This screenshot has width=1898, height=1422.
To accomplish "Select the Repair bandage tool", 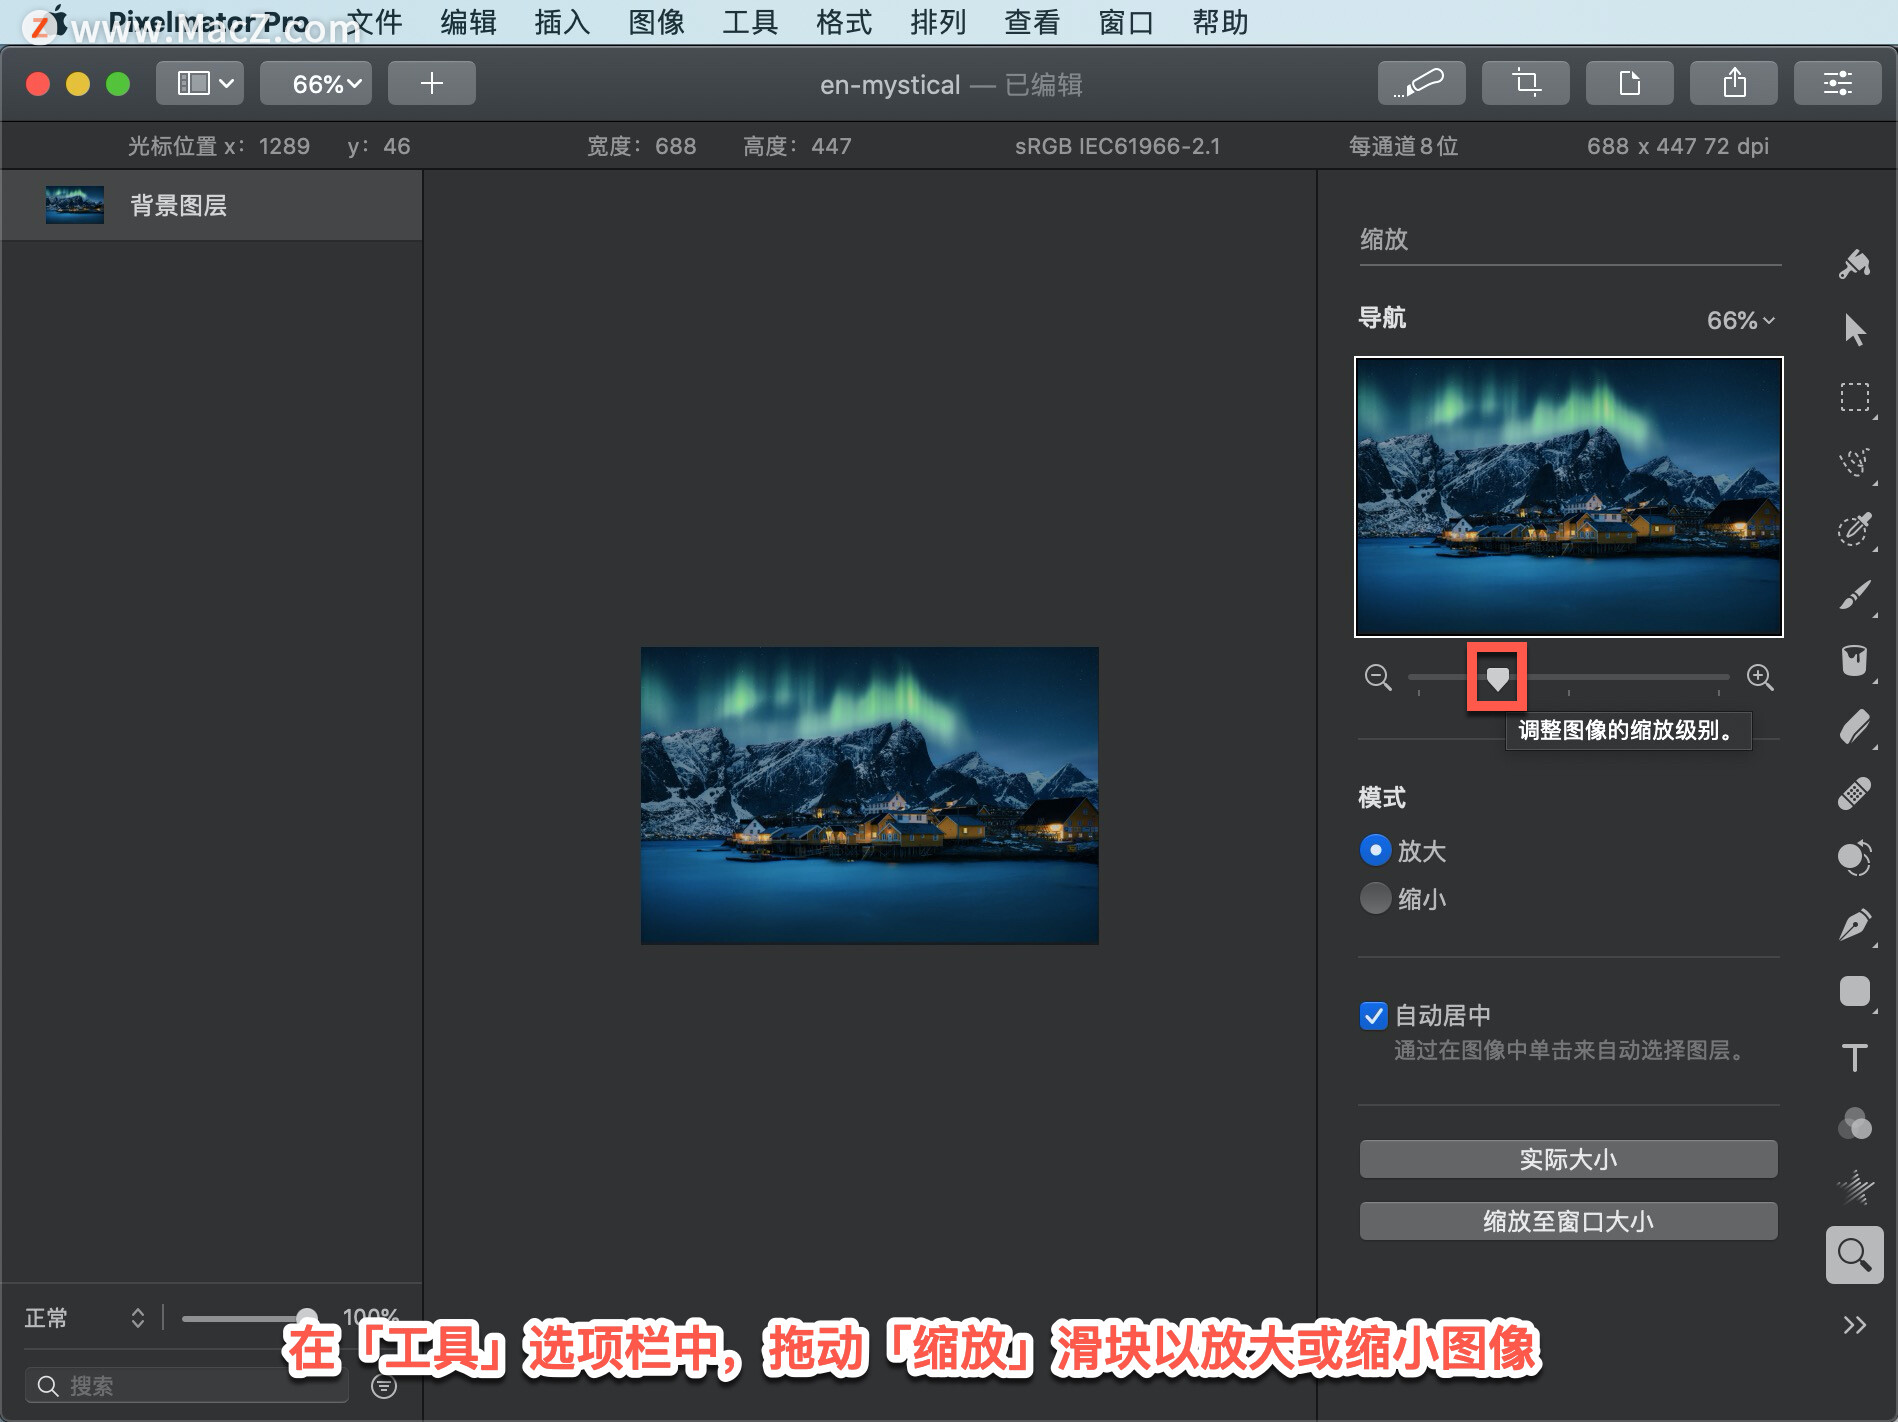I will coord(1854,793).
